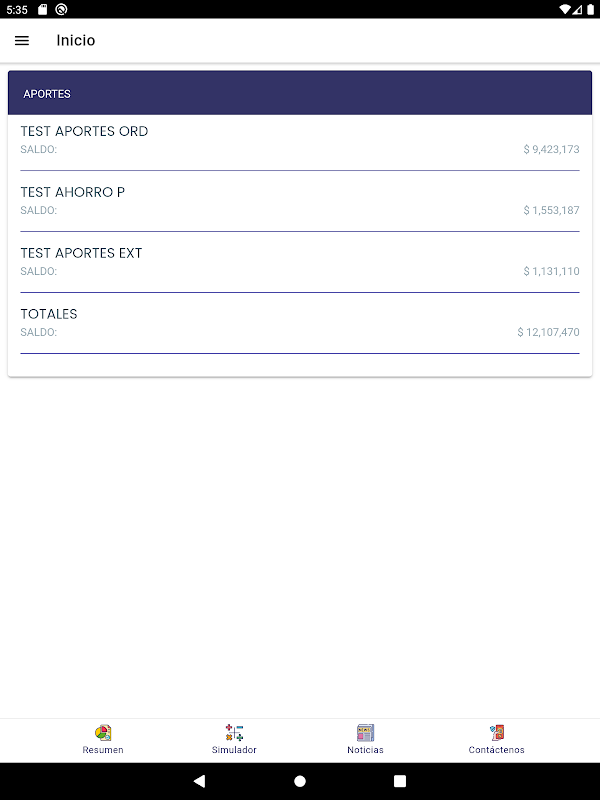The width and height of the screenshot is (600, 800).
Task: Click the $ 12,107,470 total balance
Action: click(548, 332)
